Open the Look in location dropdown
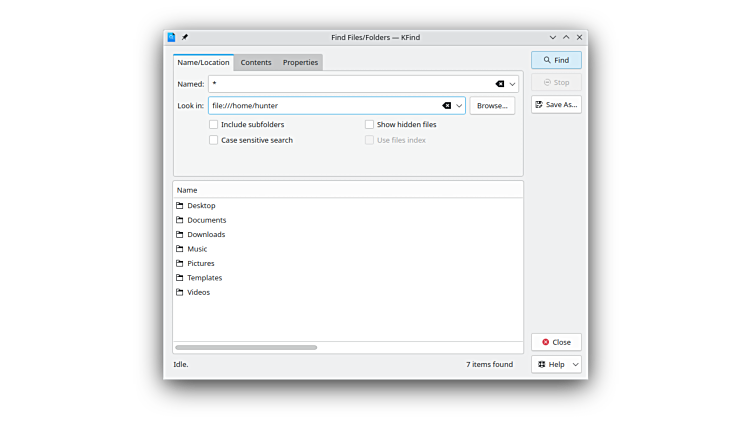The height and width of the screenshot is (423, 752). click(460, 105)
